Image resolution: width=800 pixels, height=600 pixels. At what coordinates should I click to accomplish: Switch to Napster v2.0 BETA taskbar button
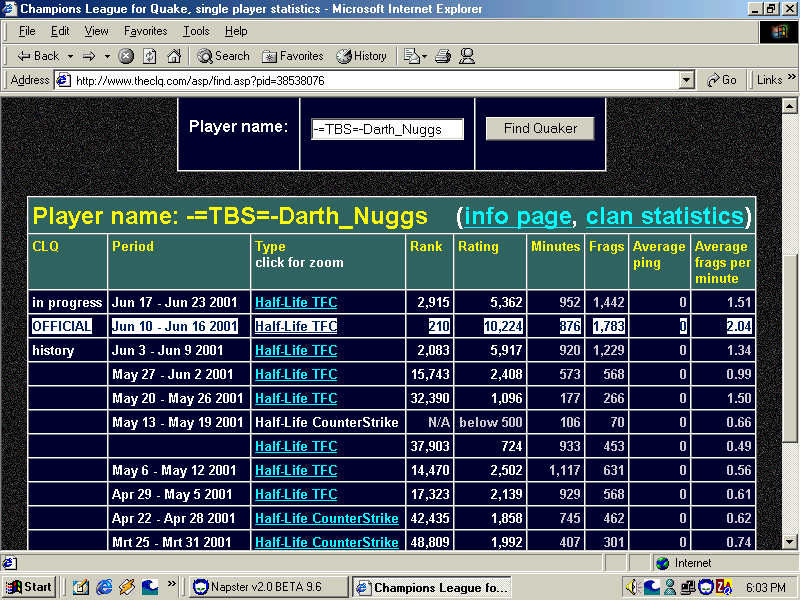pyautogui.click(x=268, y=587)
